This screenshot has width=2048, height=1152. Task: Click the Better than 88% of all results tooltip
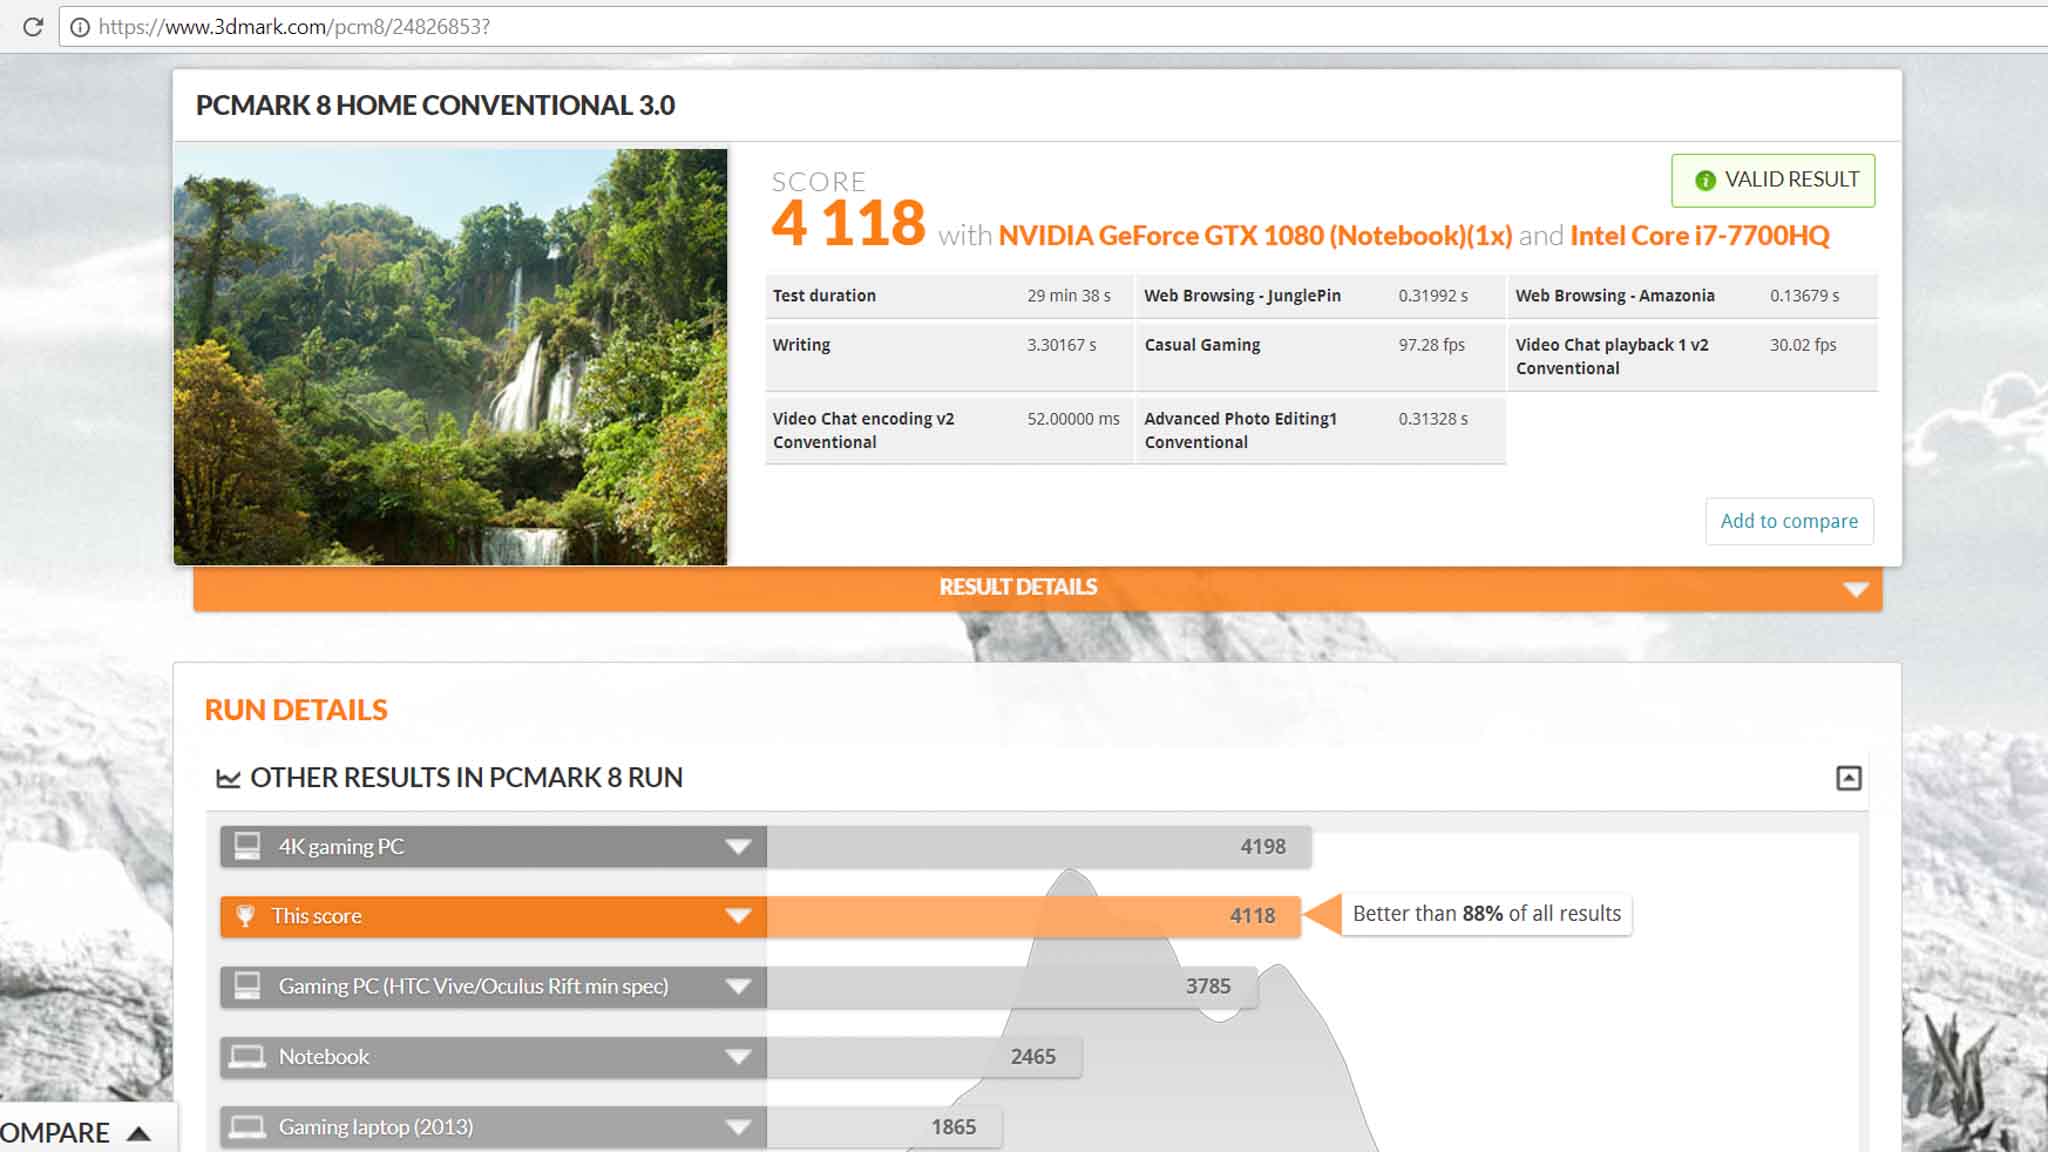(x=1486, y=914)
